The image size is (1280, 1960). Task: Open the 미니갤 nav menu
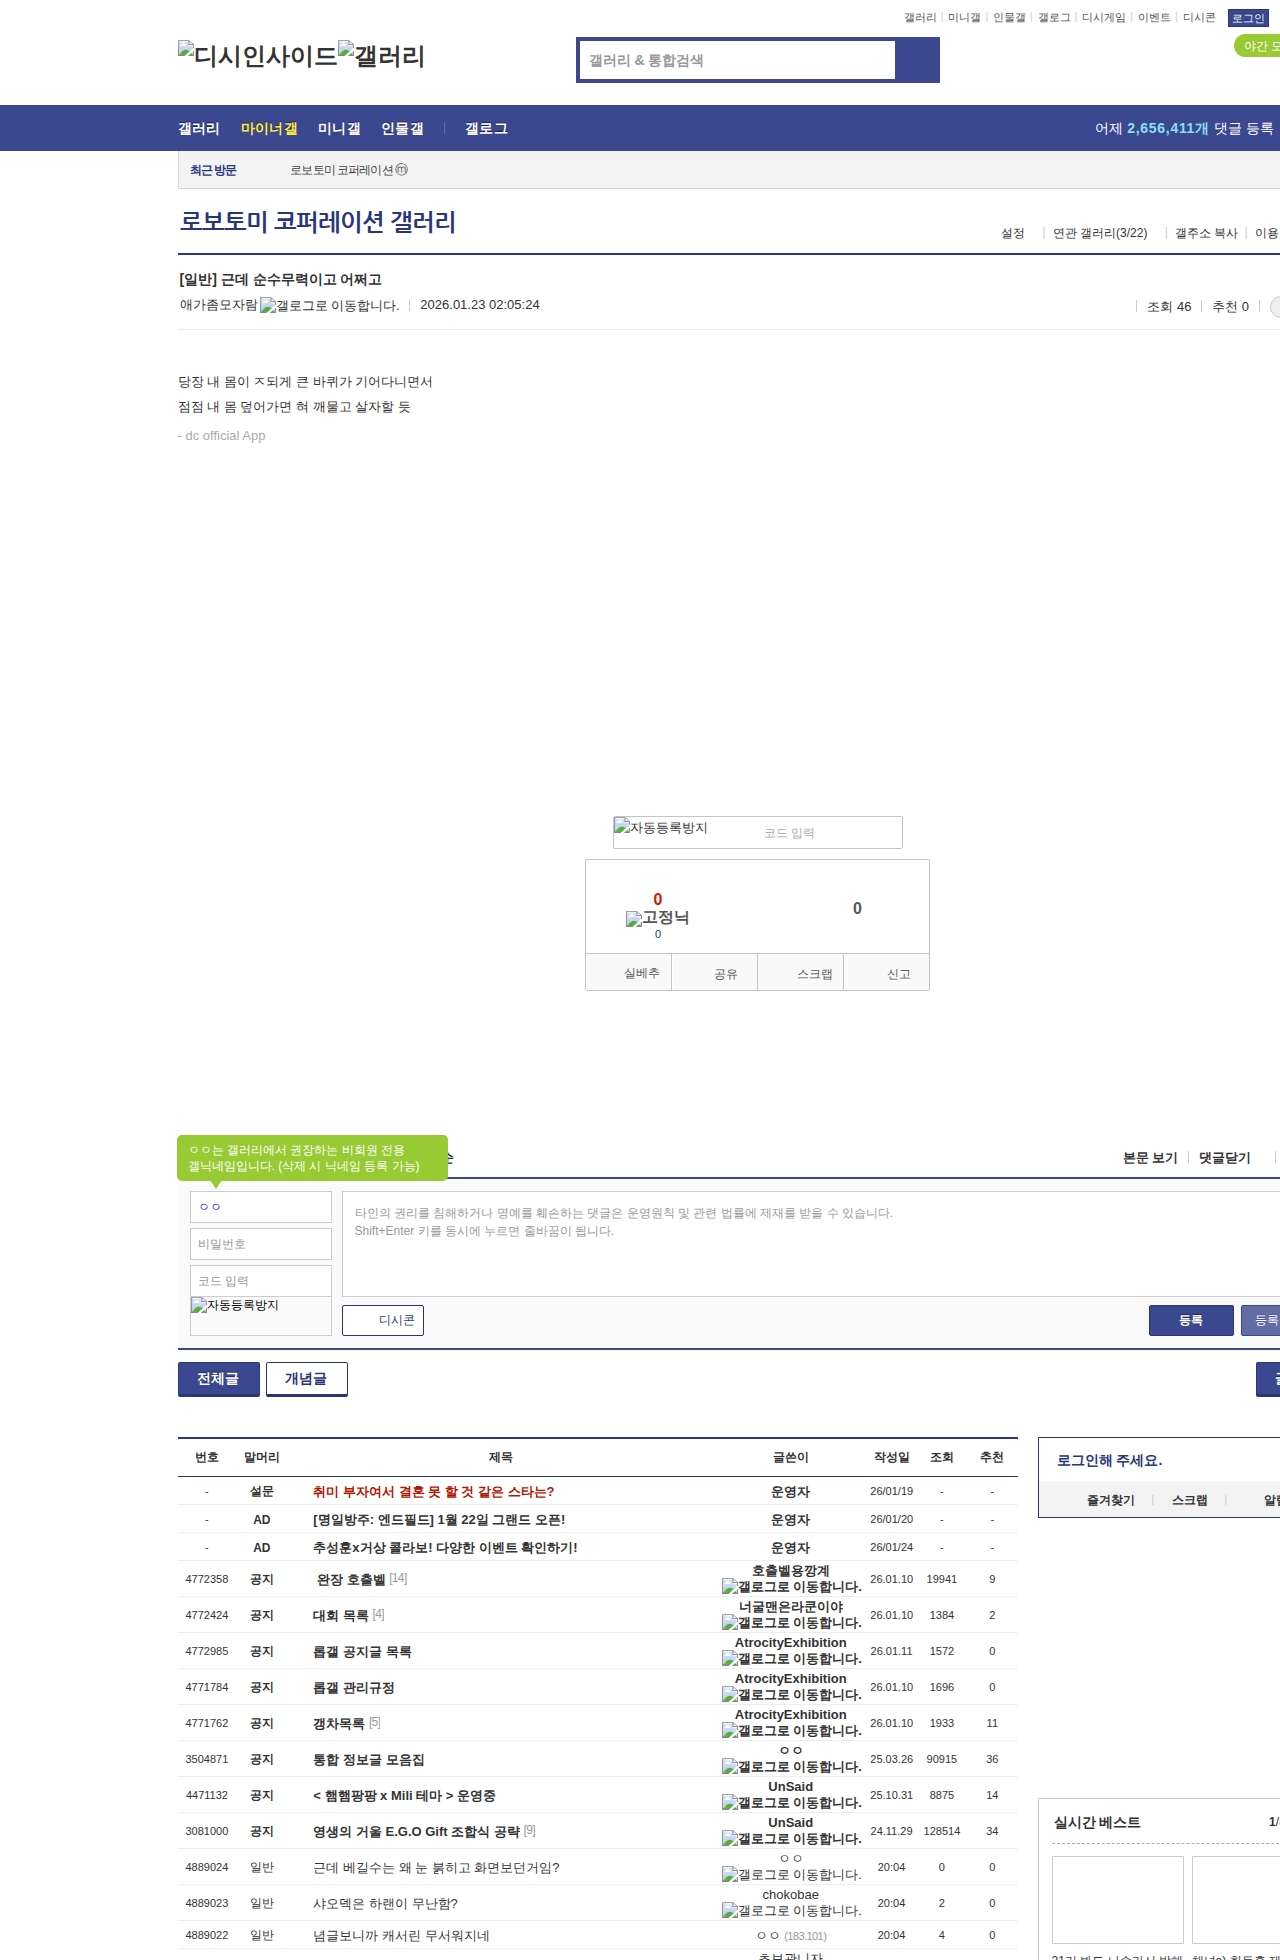(339, 128)
